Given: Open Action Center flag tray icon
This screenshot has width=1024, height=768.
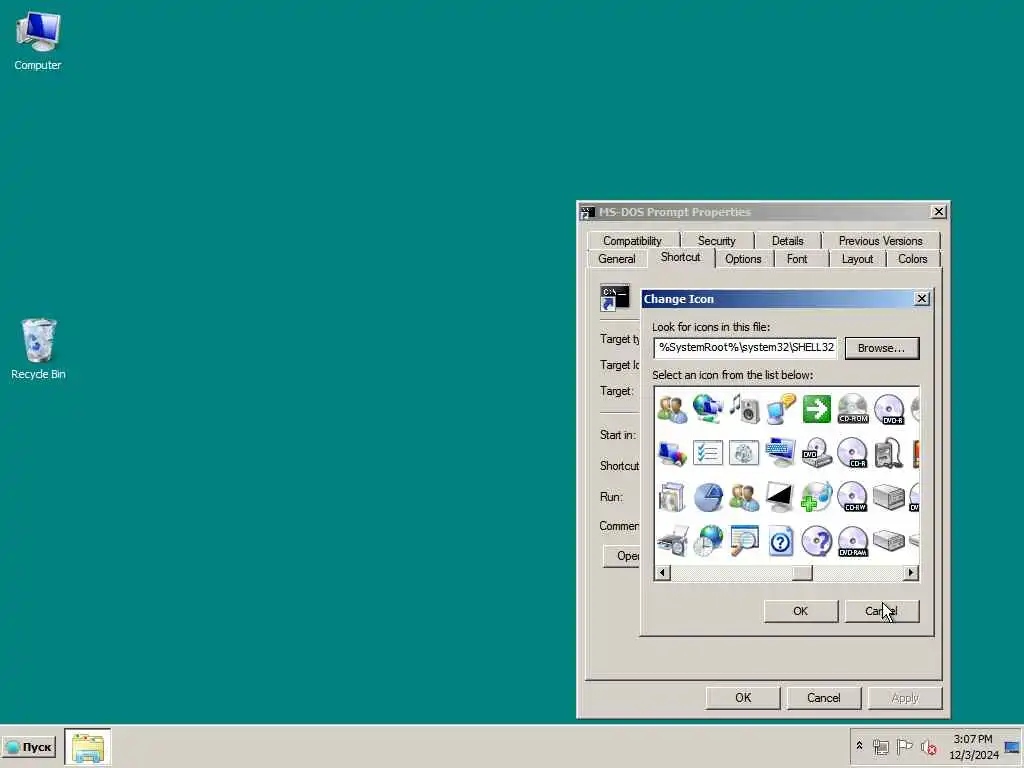Looking at the screenshot, I should tap(904, 746).
